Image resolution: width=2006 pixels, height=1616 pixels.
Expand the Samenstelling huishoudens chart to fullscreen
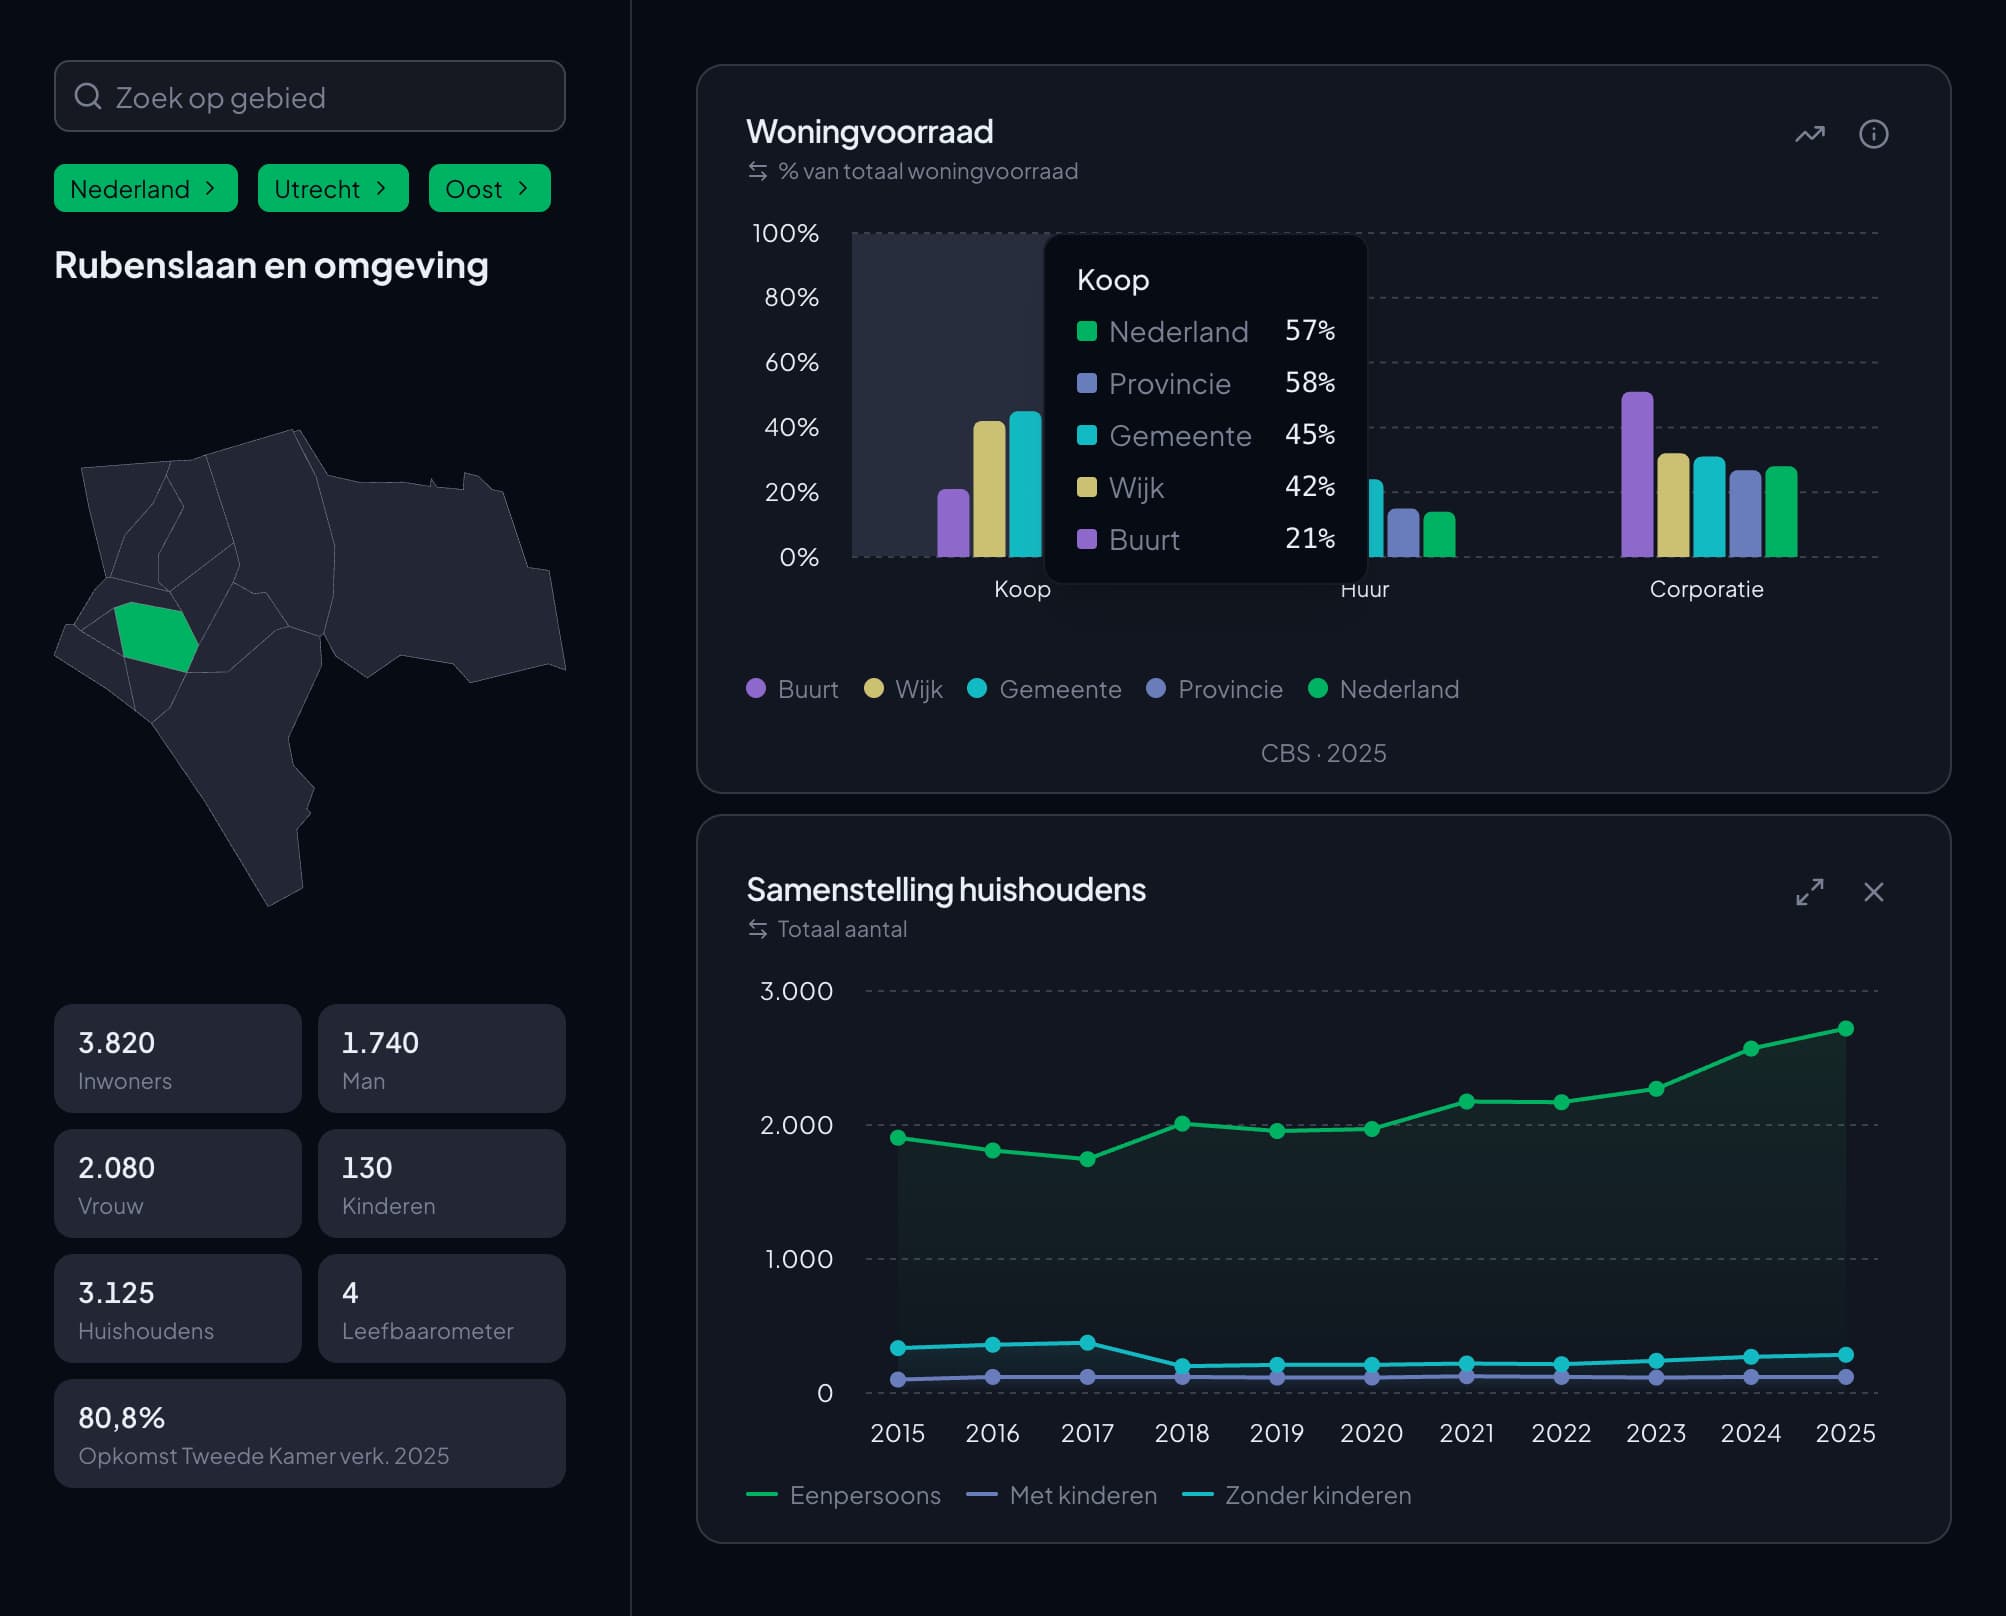1809,892
